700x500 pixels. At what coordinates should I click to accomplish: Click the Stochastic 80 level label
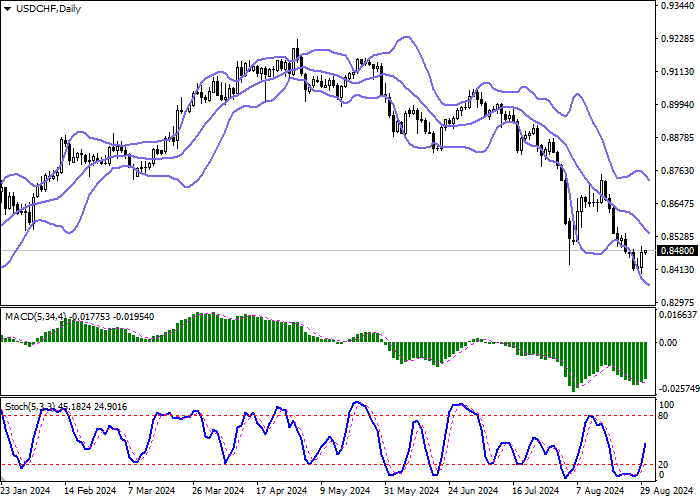click(x=663, y=416)
